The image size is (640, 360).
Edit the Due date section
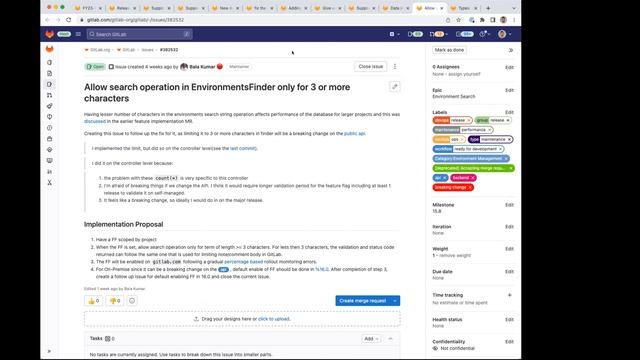(x=509, y=271)
